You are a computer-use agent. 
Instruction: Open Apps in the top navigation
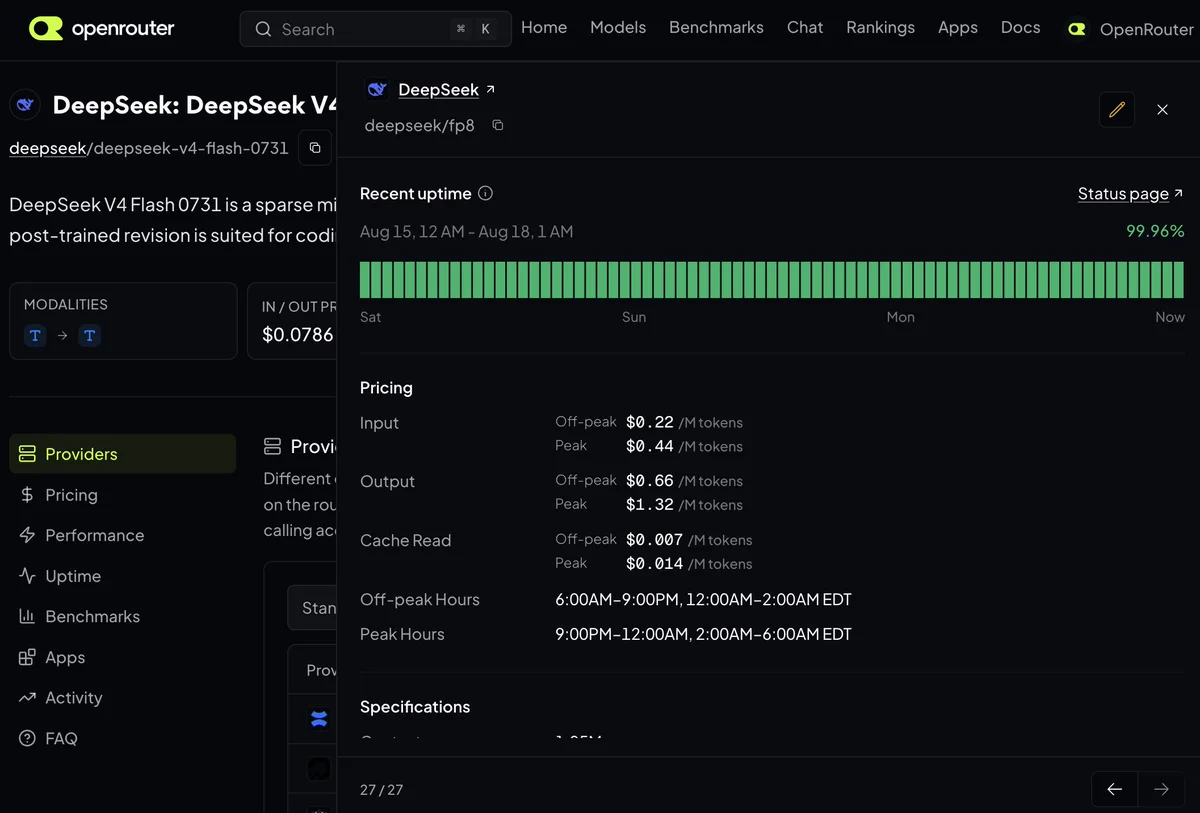[958, 28]
